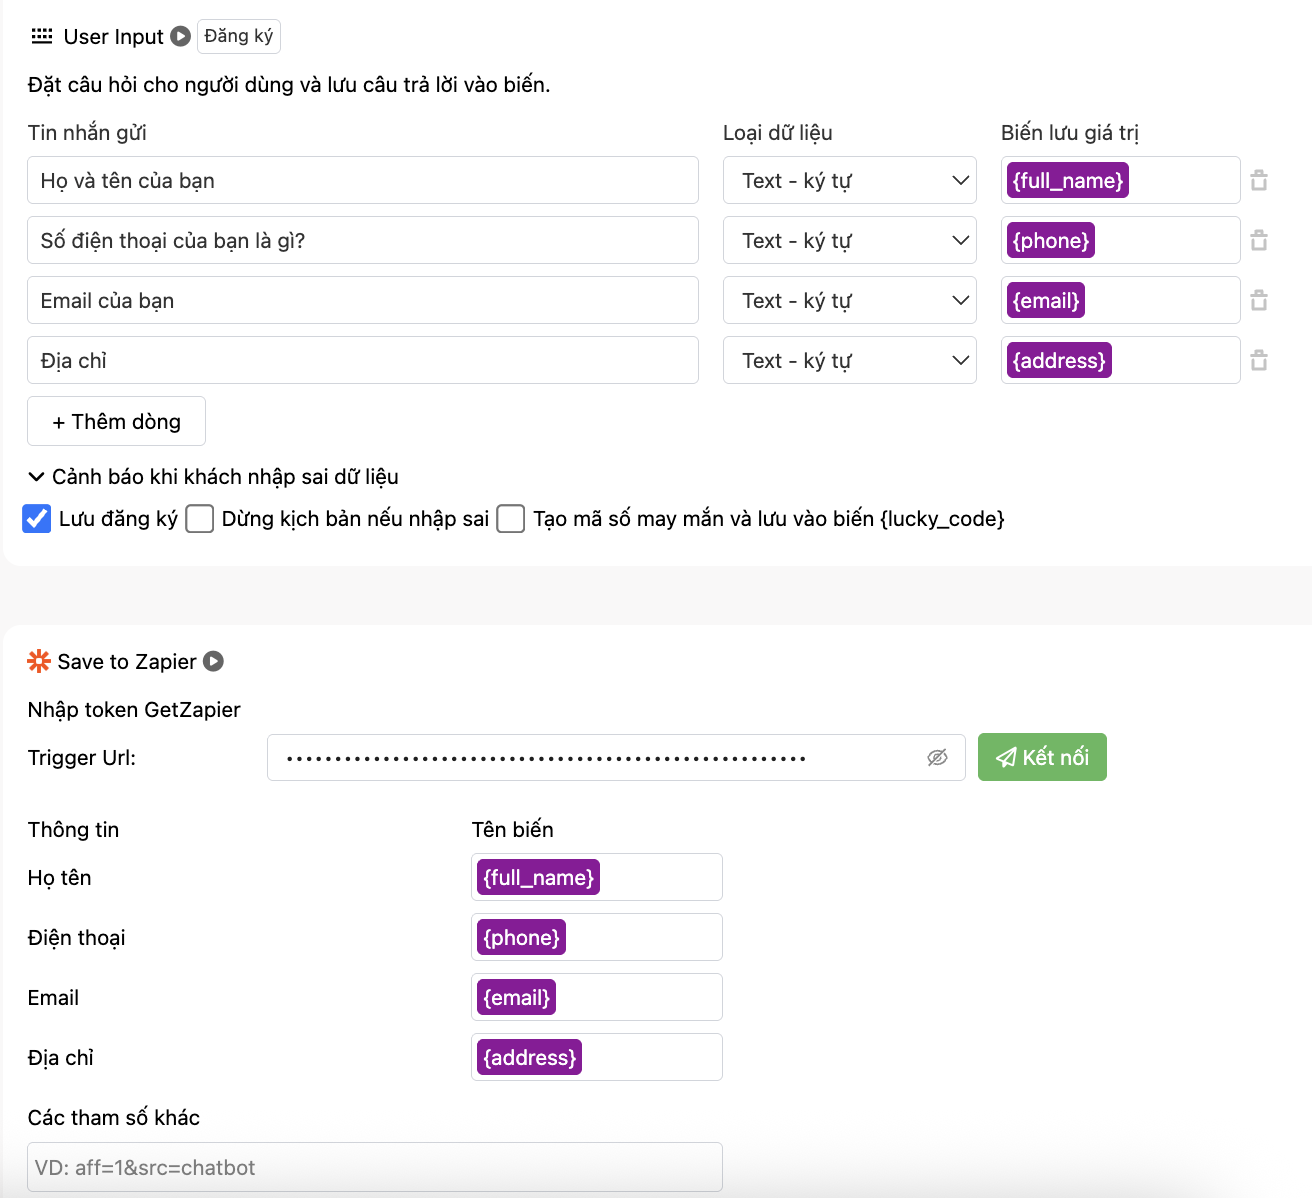This screenshot has height=1198, width=1312.
Task: Click the play icon next to User Input
Action: 180,36
